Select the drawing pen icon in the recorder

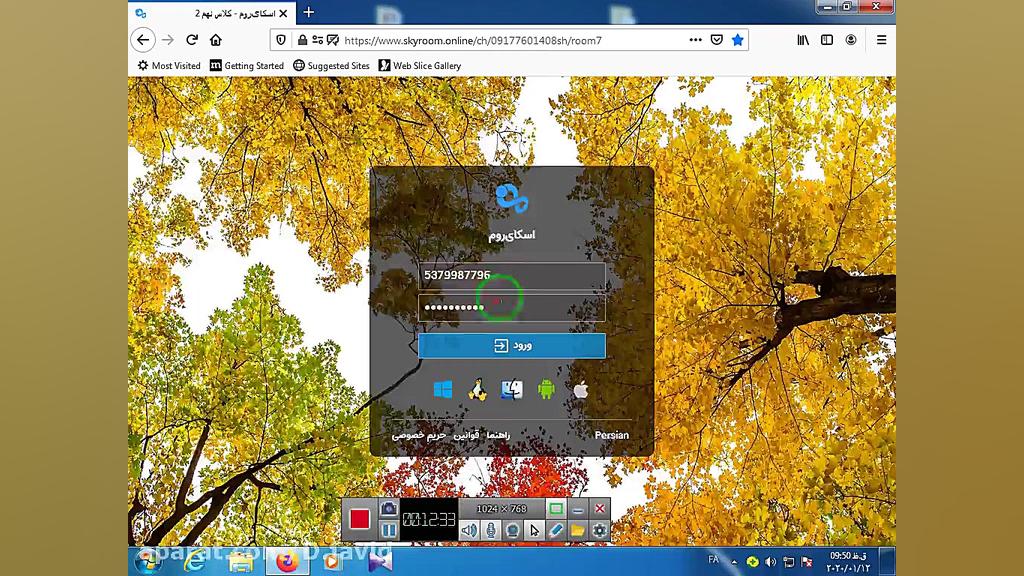coord(556,530)
